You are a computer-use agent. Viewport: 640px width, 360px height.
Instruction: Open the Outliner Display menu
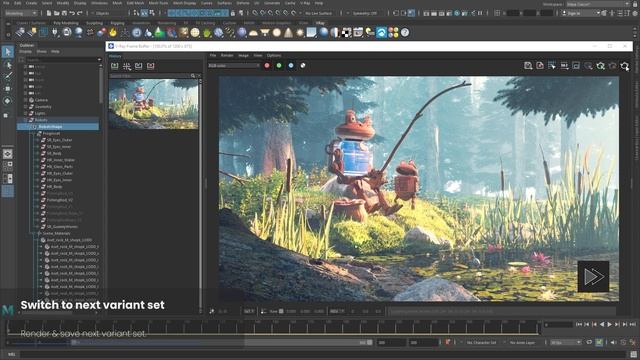[25, 51]
